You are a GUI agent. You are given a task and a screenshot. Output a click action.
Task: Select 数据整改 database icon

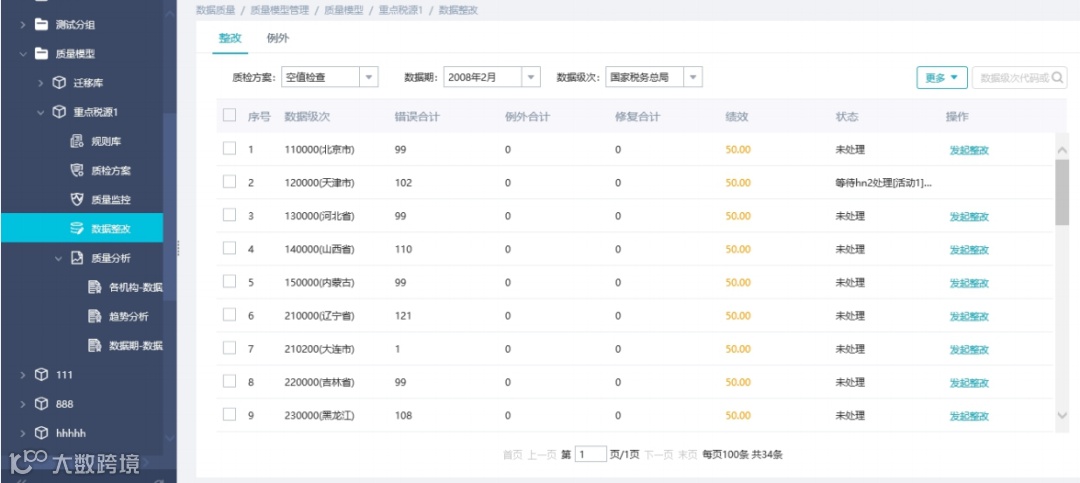click(x=77, y=228)
